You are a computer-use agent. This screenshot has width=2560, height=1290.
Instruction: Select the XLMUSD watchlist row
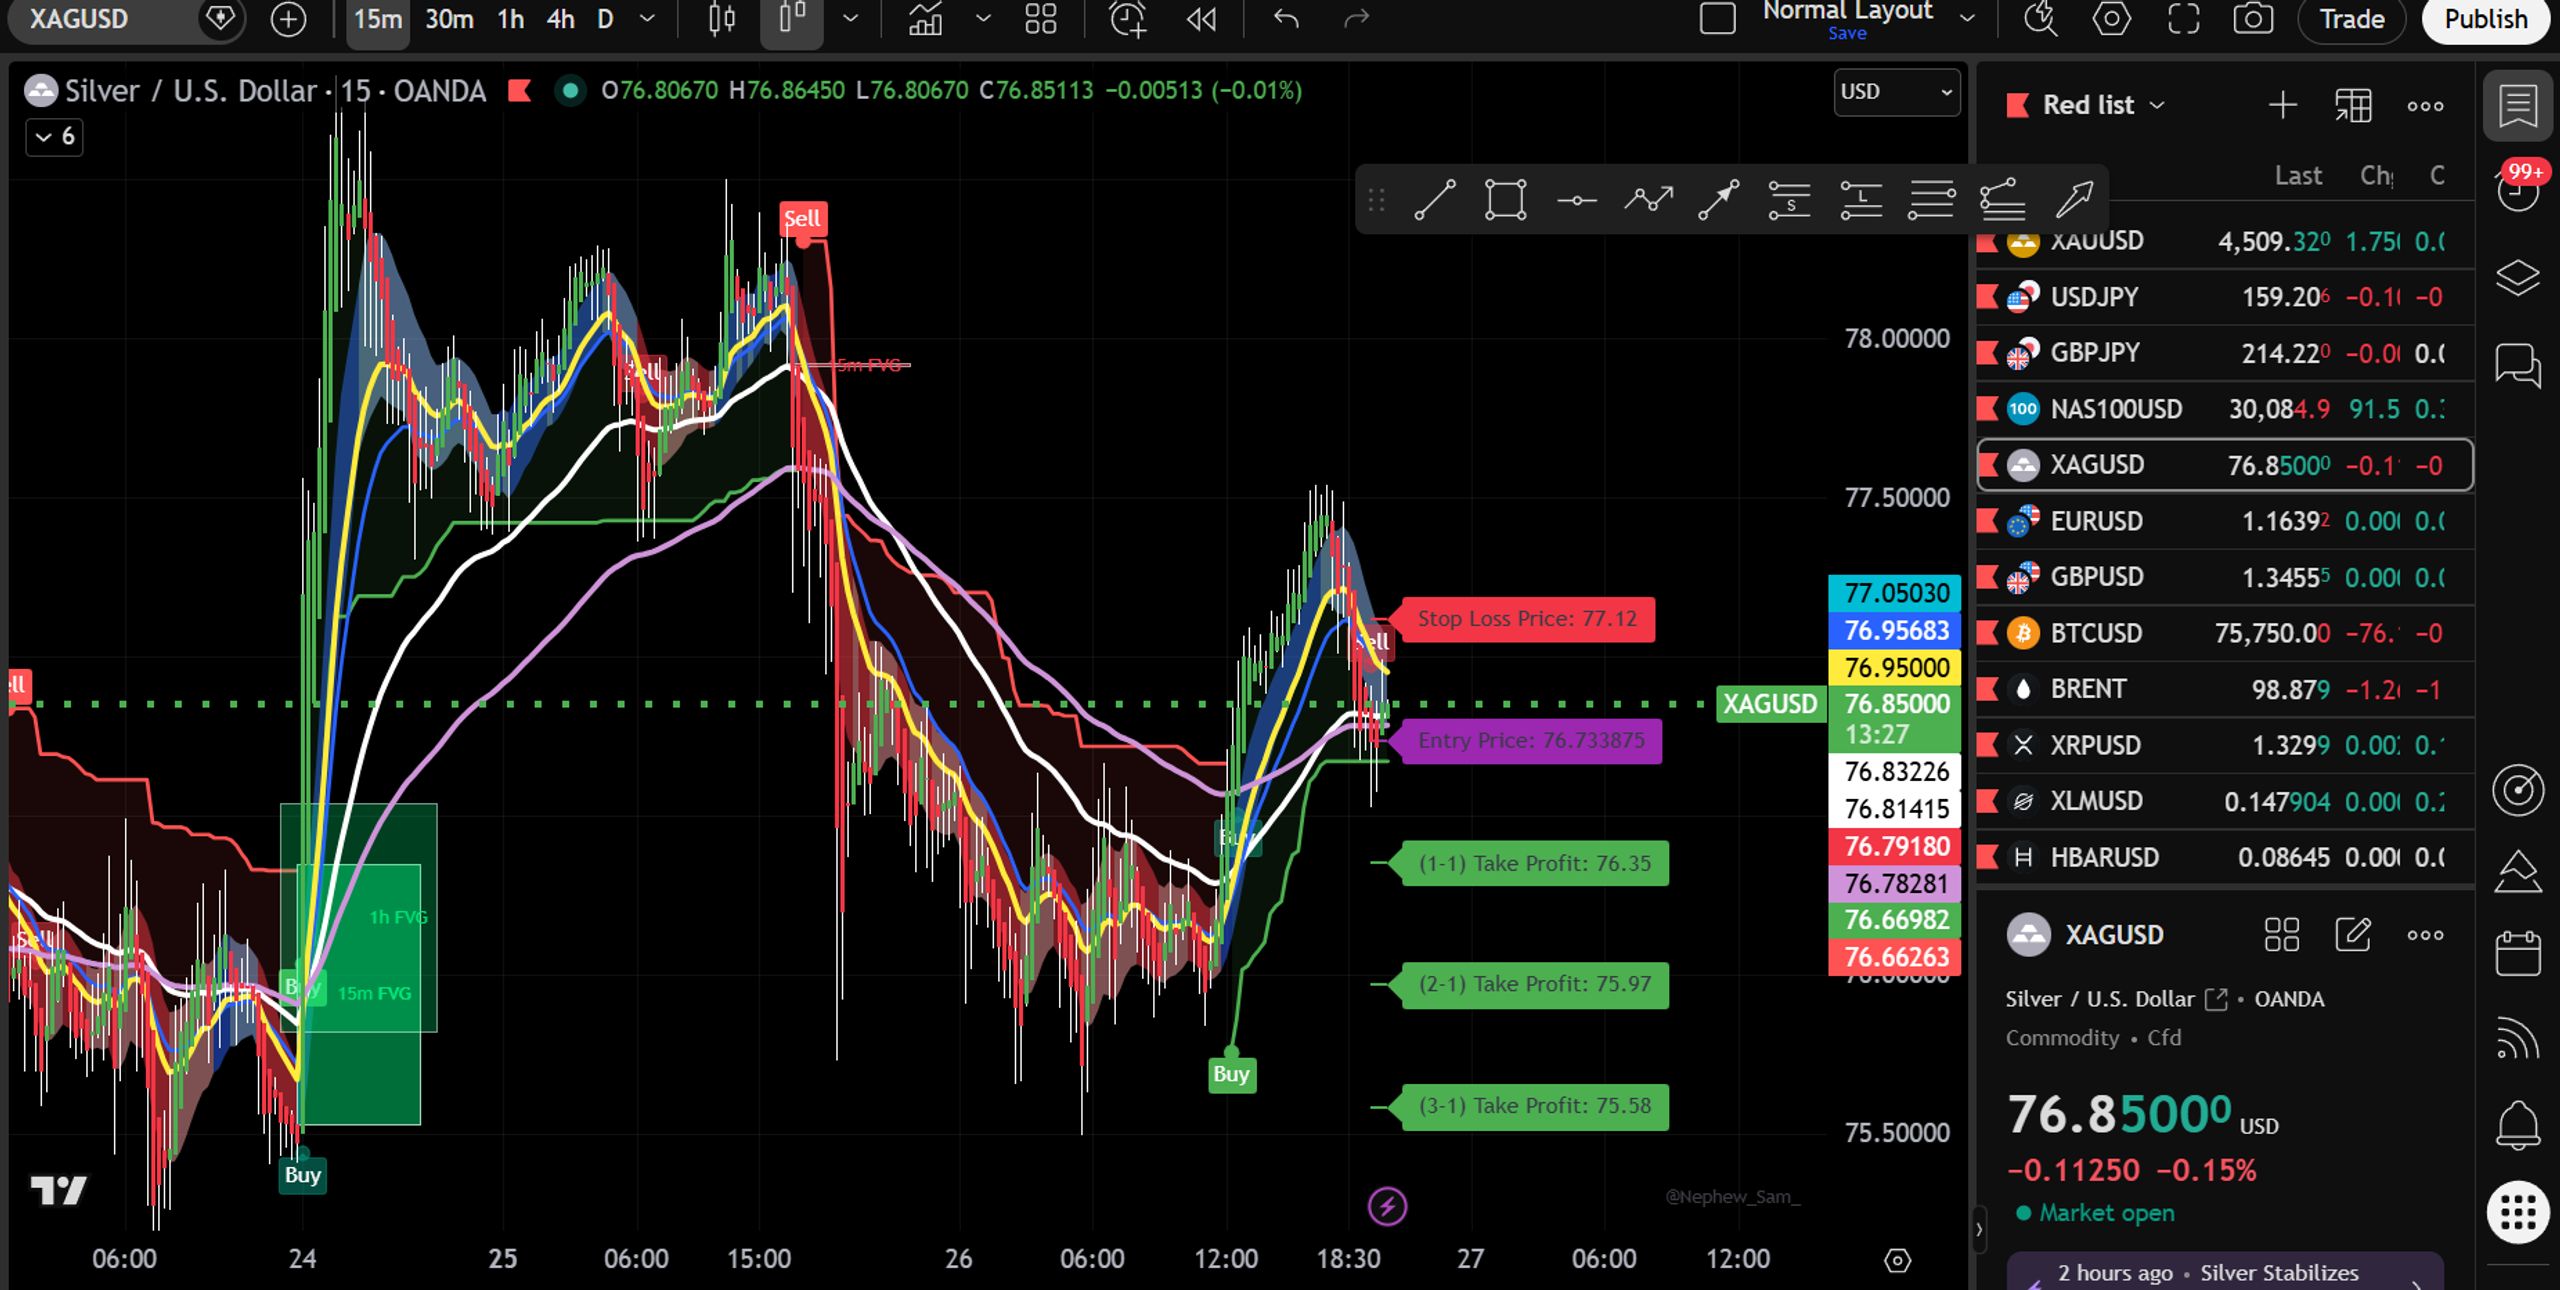pyautogui.click(x=2225, y=801)
